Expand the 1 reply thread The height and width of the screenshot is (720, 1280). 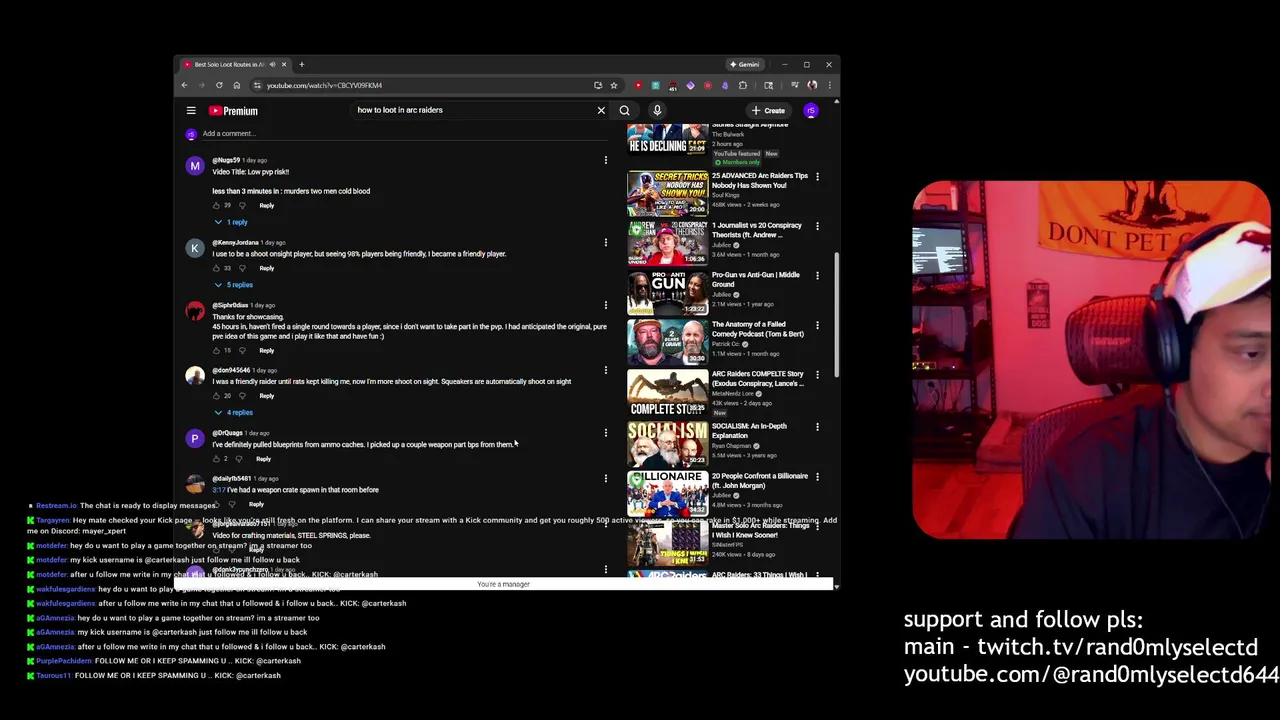pyautogui.click(x=231, y=222)
